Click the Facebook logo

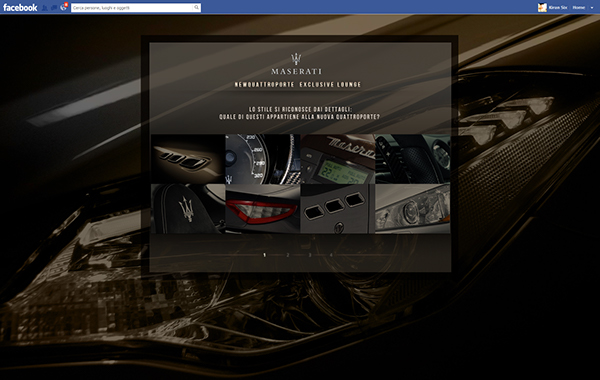tap(20, 8)
